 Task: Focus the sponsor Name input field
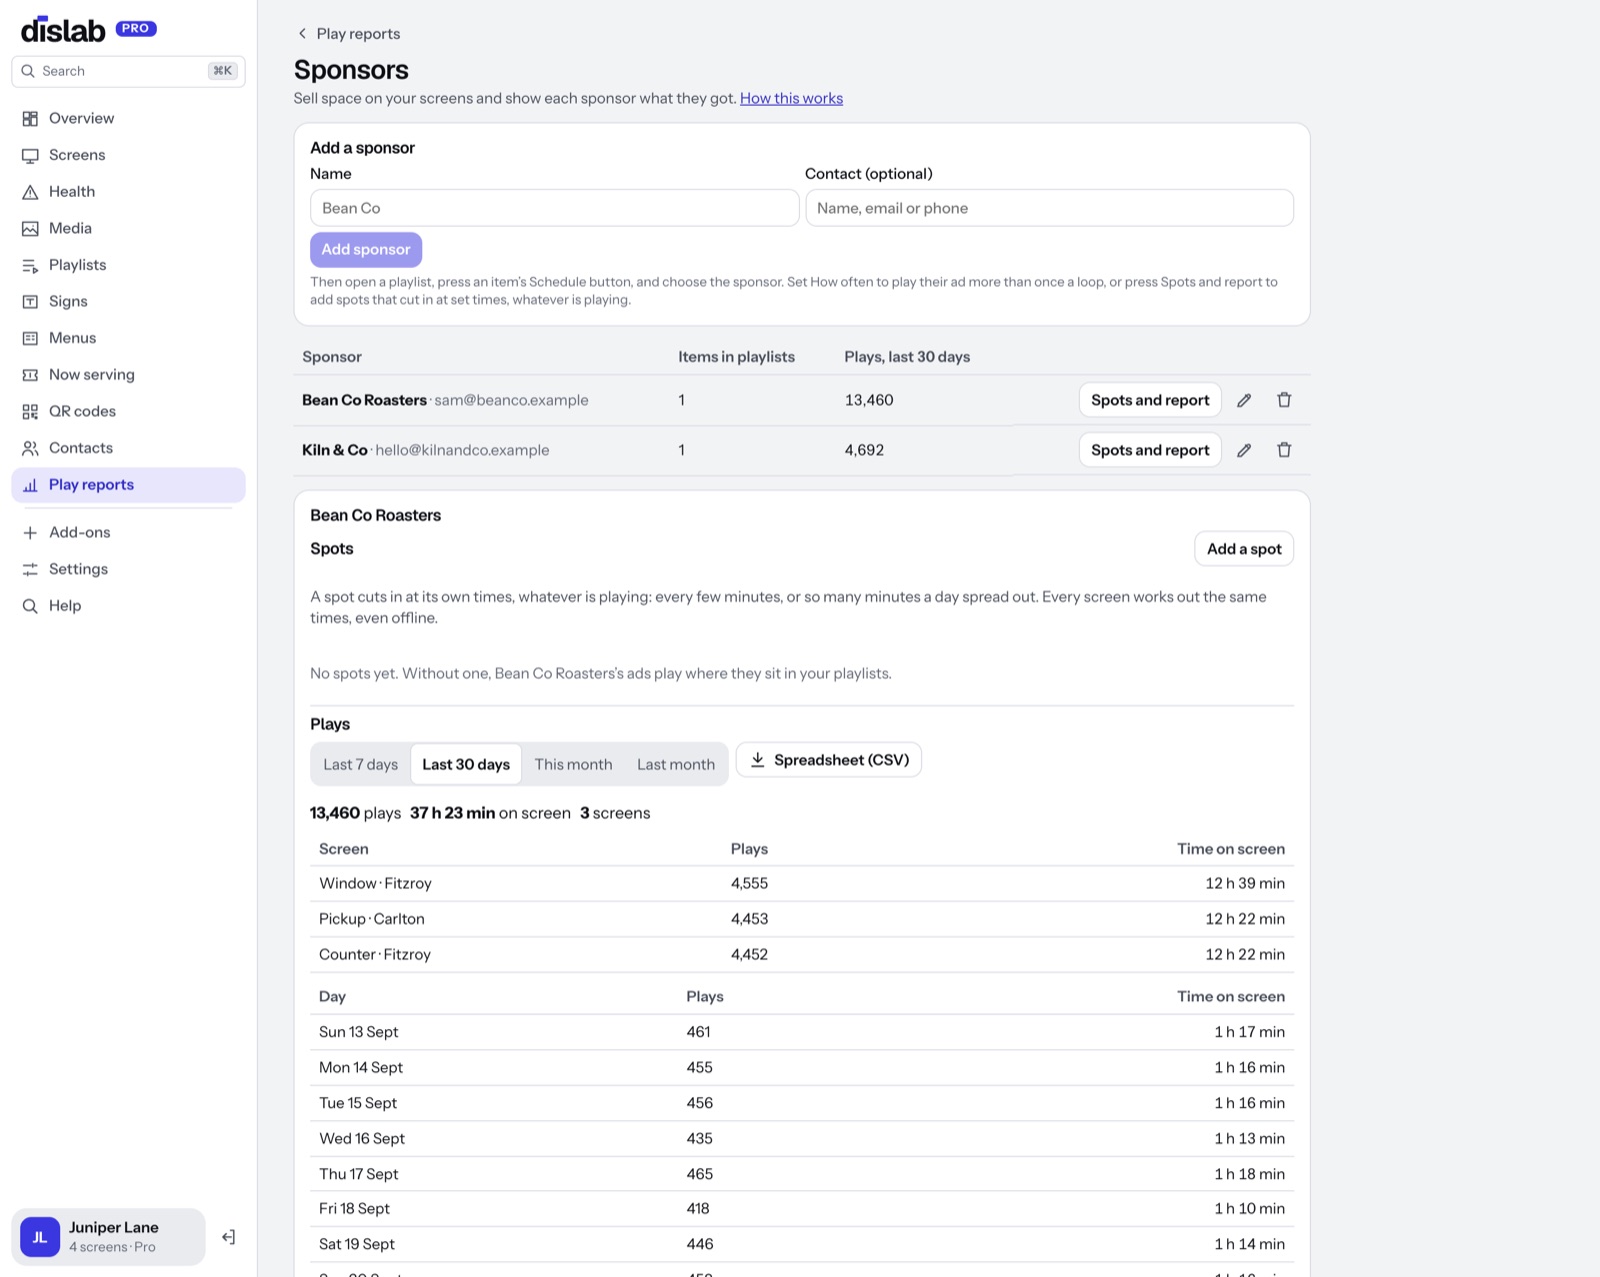(x=554, y=208)
